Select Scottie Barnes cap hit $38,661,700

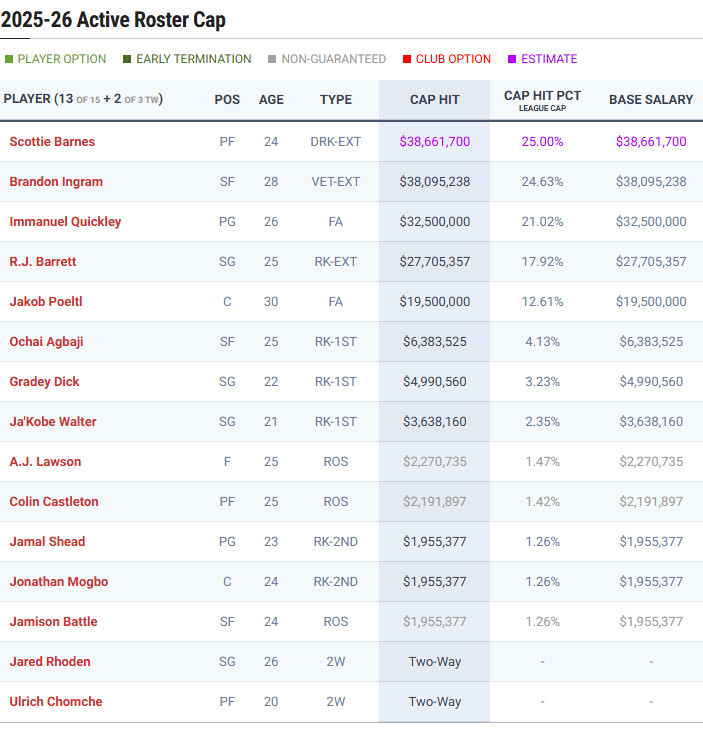(x=434, y=142)
